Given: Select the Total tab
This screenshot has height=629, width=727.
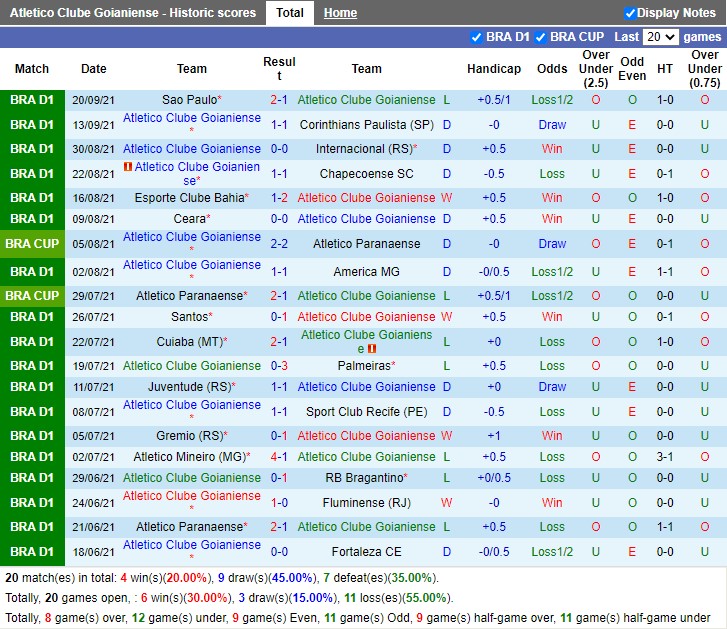Looking at the screenshot, I should click(290, 13).
